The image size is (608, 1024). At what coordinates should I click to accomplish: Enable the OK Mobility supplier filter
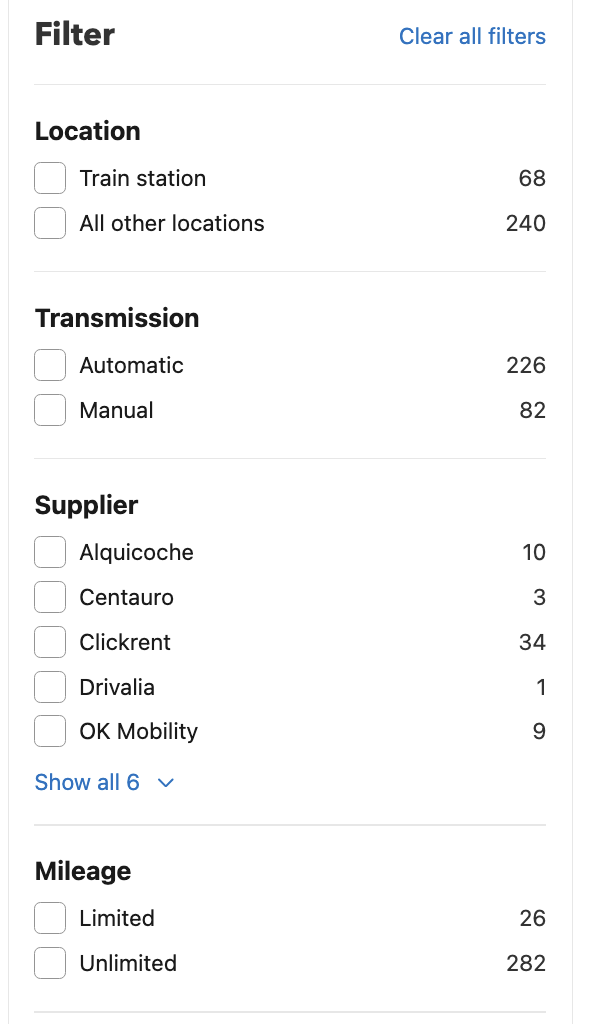coord(50,733)
